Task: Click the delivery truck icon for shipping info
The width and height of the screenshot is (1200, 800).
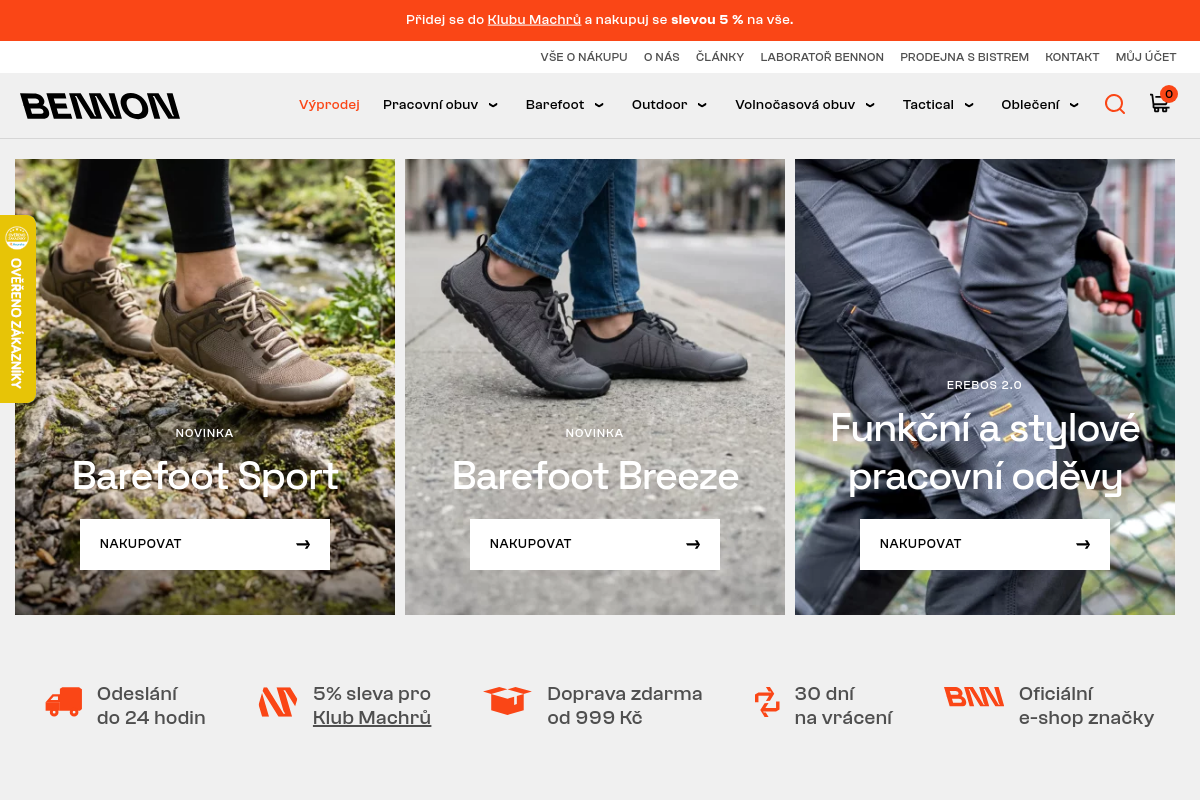Action: (62, 703)
